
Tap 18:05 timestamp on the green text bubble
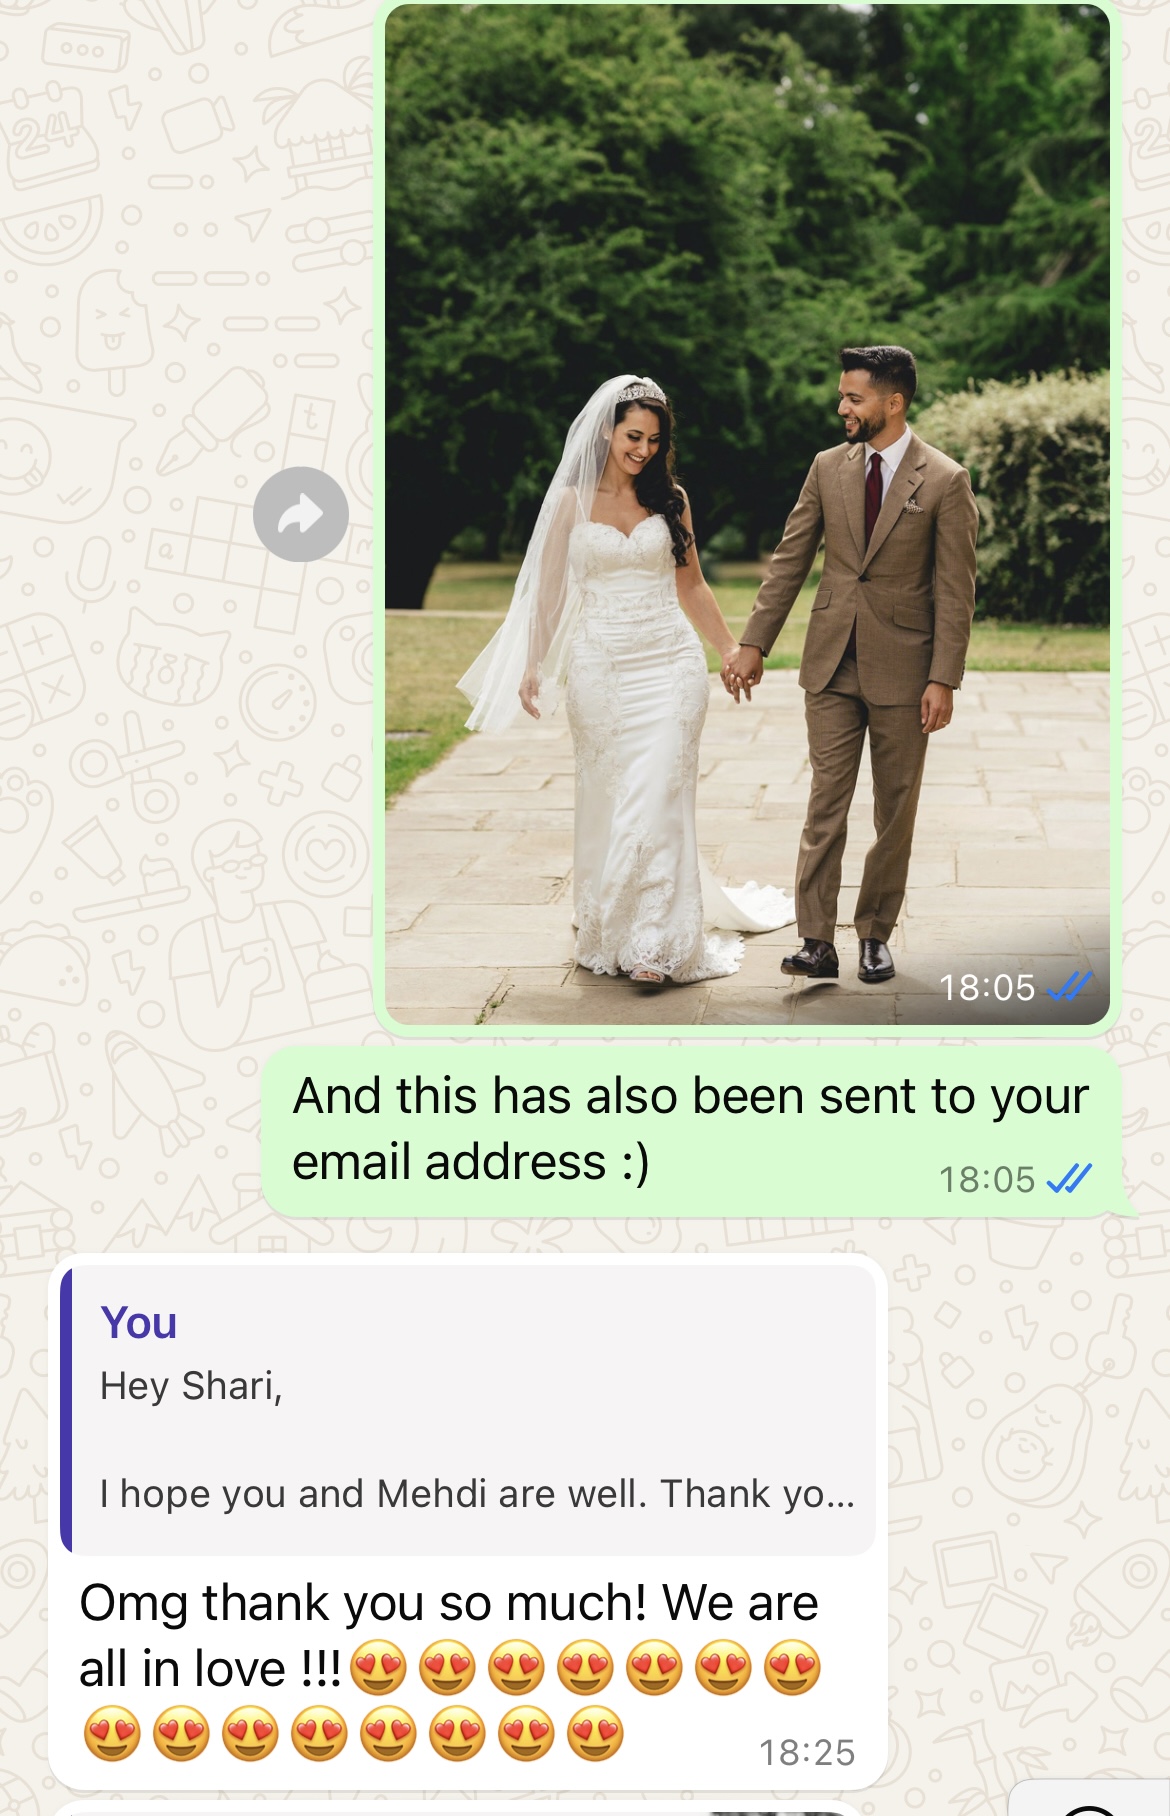(987, 1180)
